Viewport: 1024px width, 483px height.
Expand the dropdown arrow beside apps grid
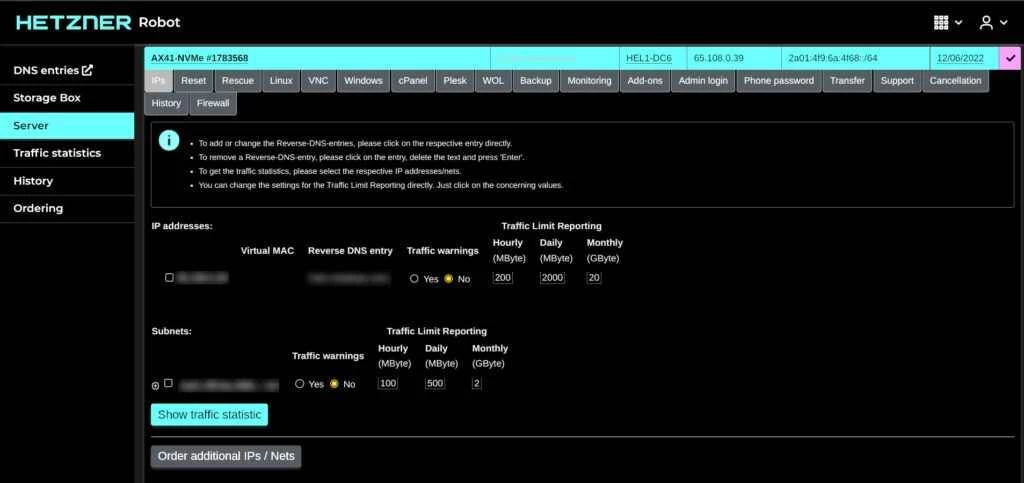click(959, 23)
